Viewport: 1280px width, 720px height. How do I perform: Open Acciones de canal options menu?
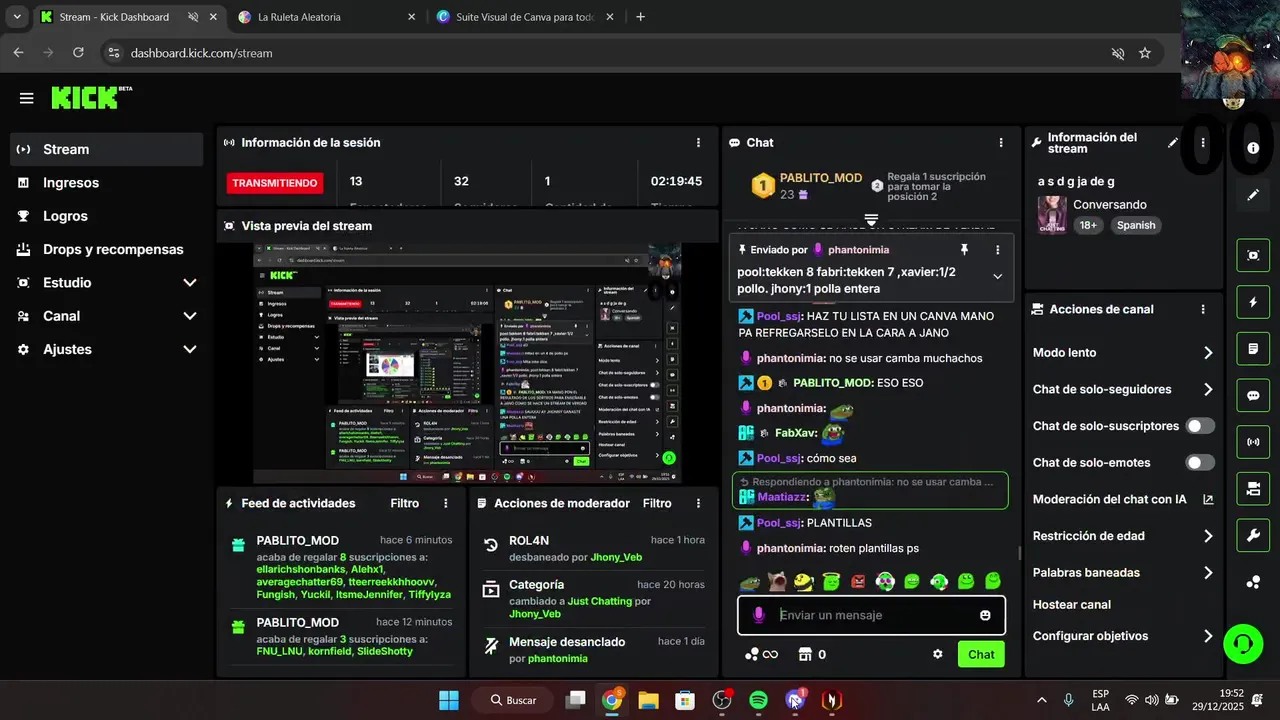1203,310
